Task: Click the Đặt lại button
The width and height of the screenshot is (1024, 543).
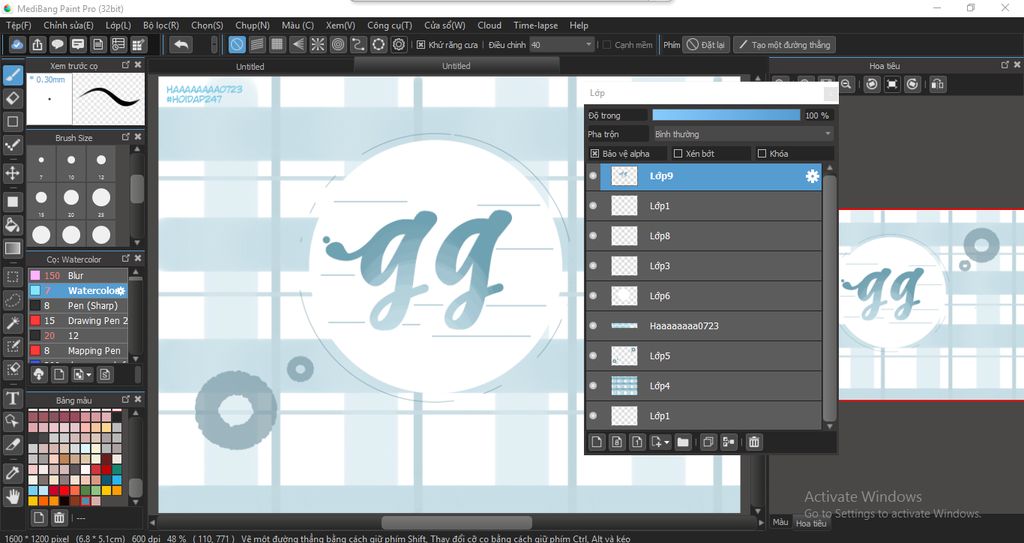Action: [x=707, y=44]
